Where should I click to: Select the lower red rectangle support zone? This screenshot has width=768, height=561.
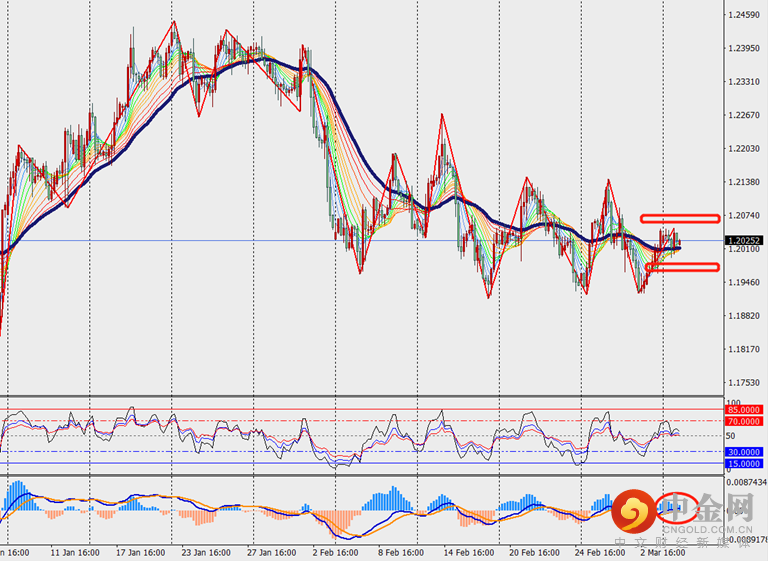pos(682,267)
